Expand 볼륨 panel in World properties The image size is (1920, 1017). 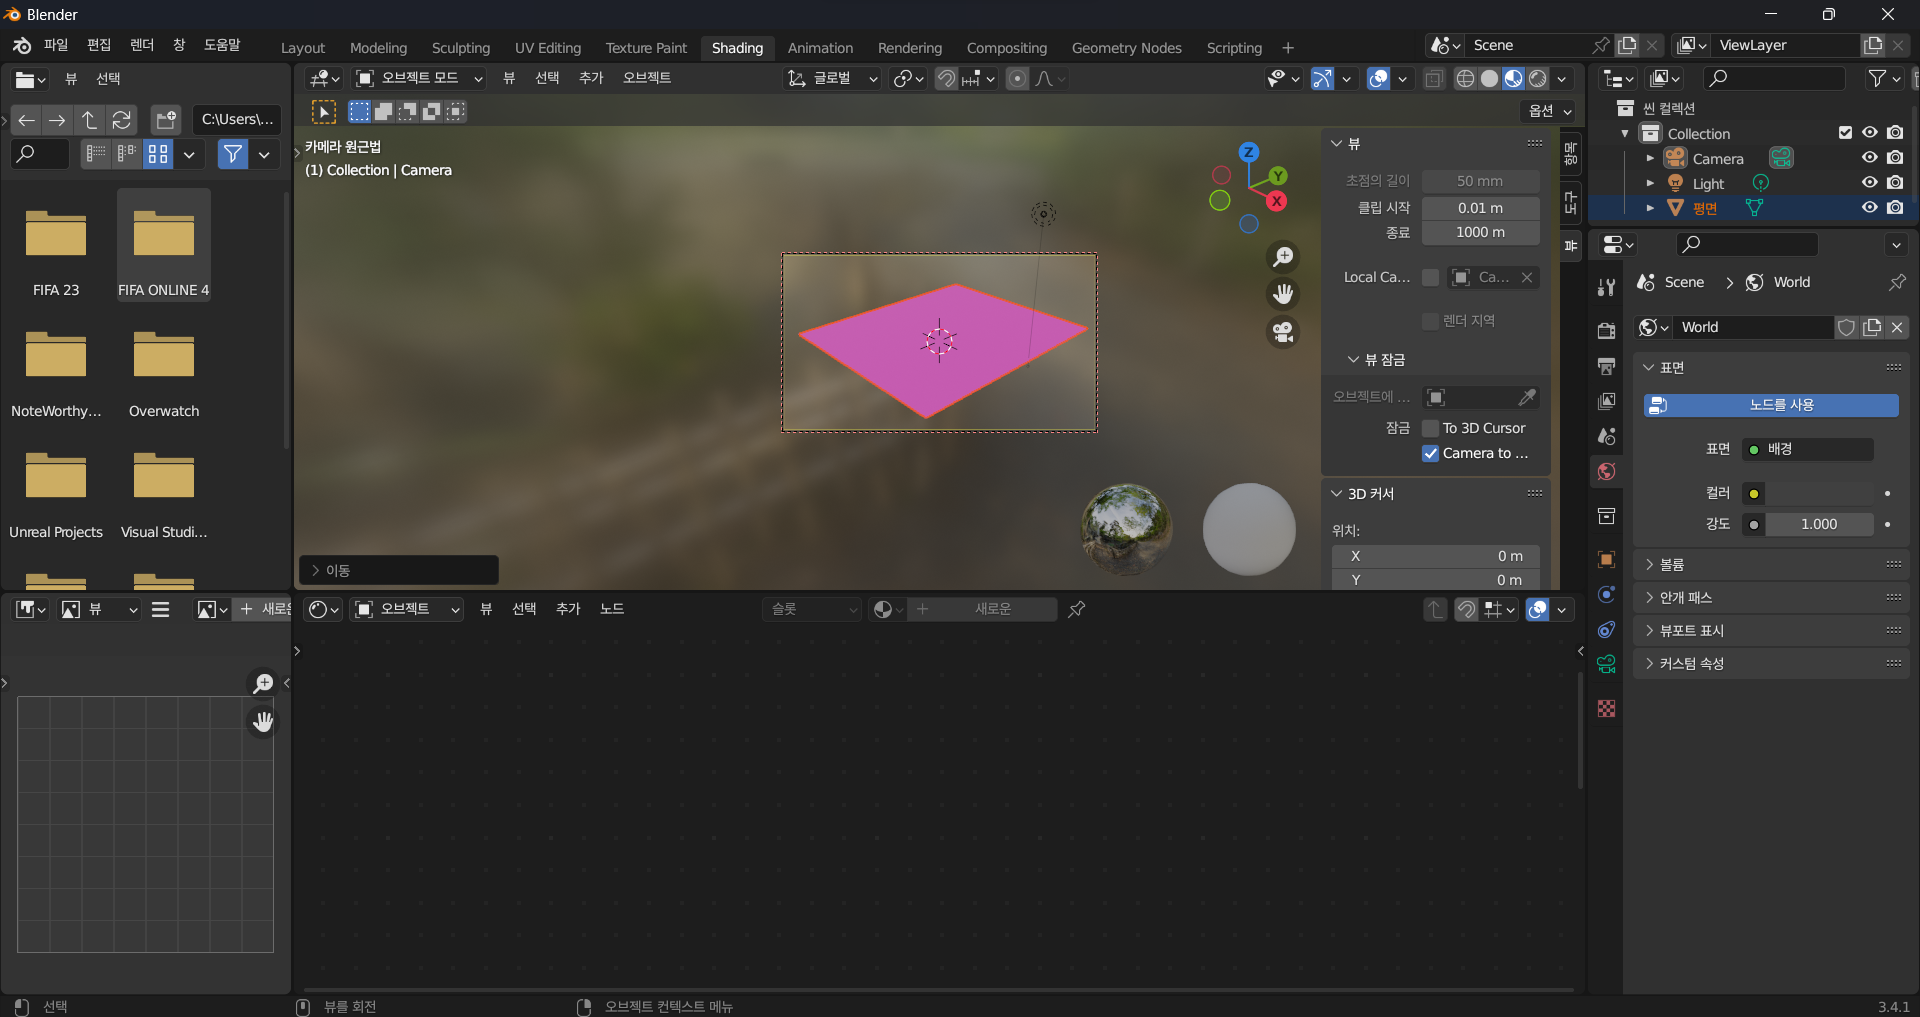1771,565
